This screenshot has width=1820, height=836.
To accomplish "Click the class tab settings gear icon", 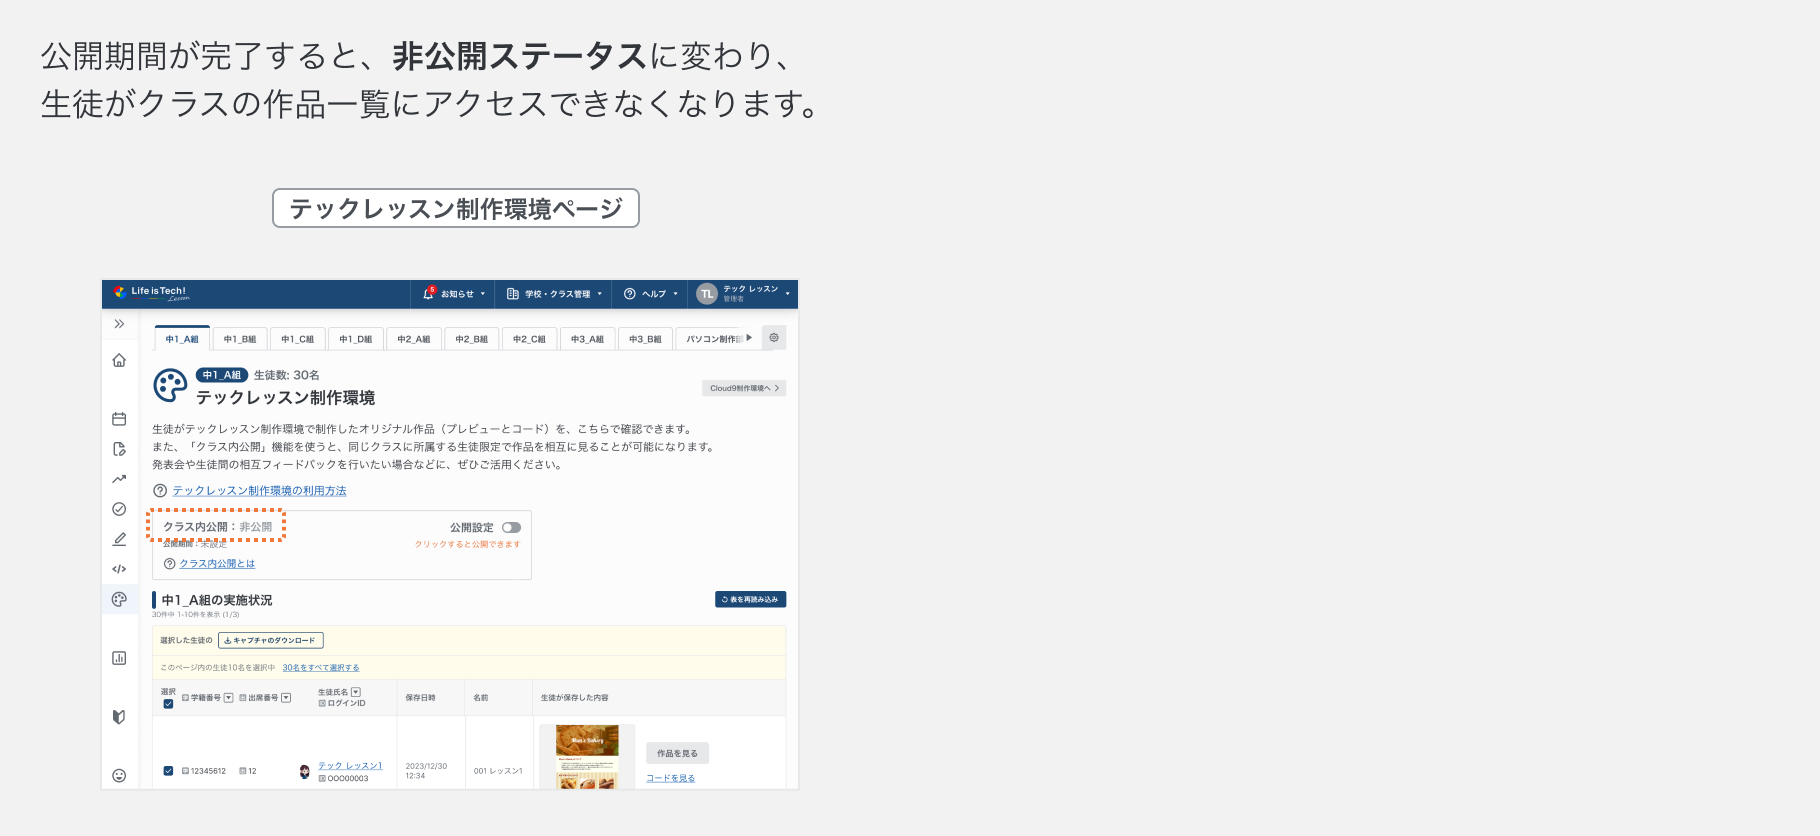I will (774, 338).
